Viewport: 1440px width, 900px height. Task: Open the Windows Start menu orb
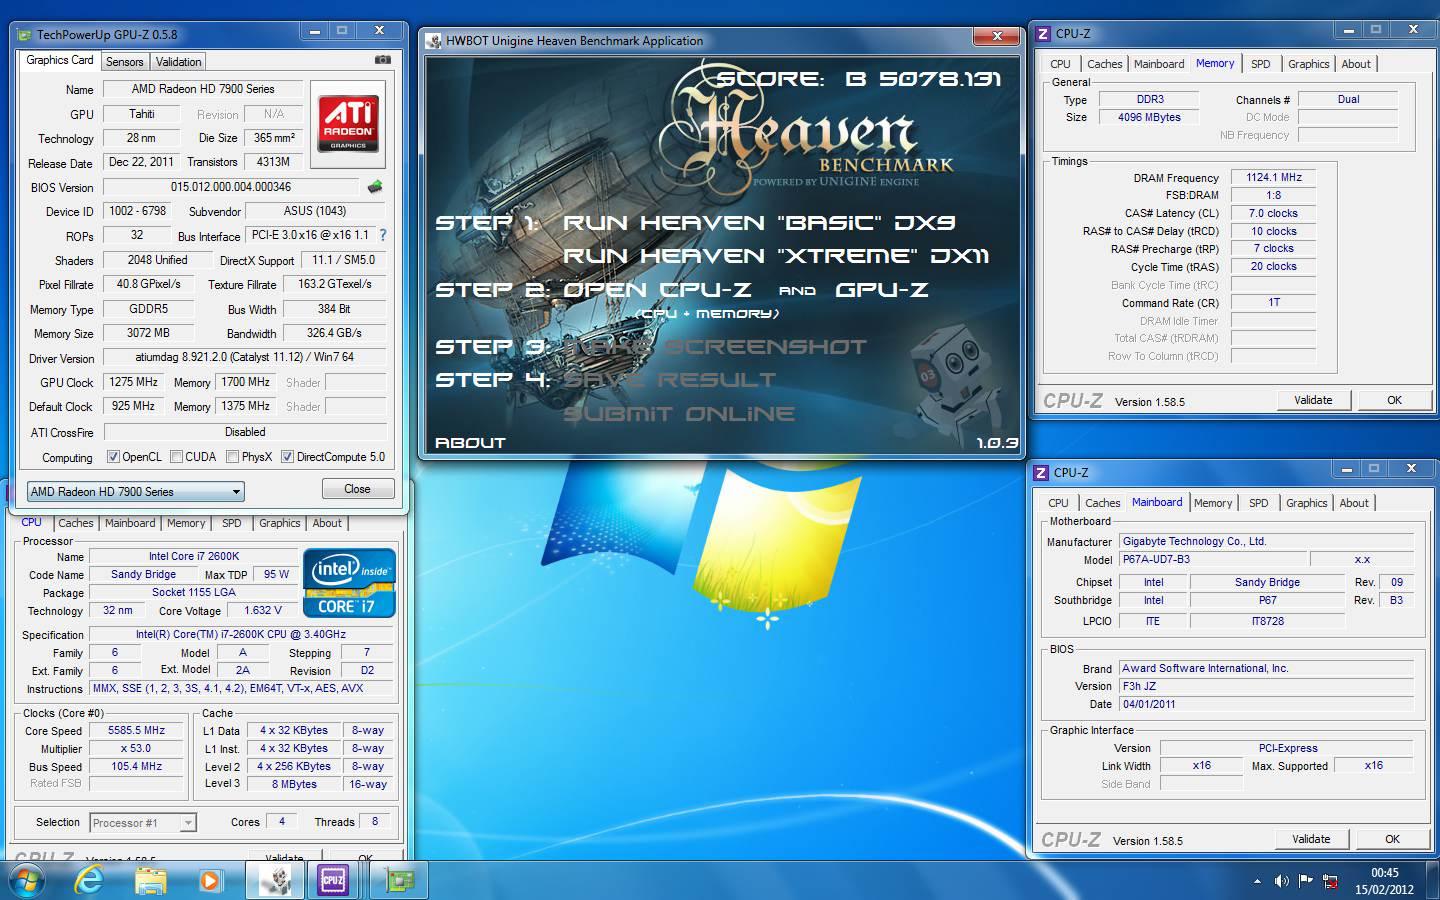click(x=27, y=880)
